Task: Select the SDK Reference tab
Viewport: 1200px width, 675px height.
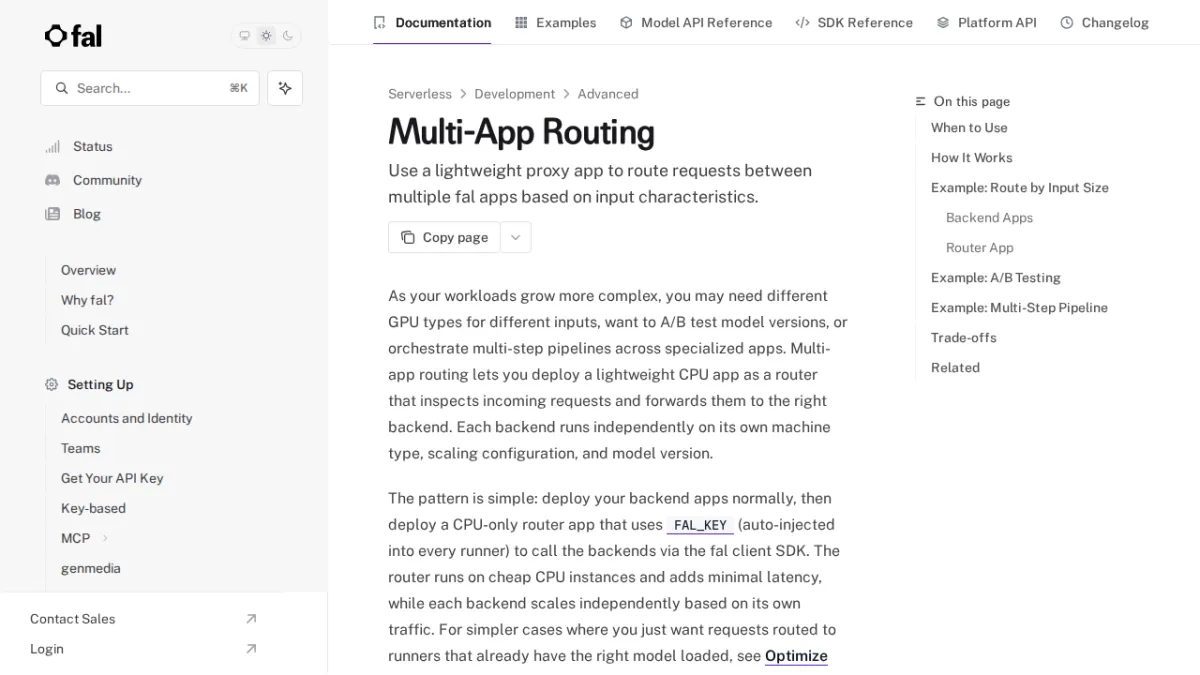Action: 854,22
